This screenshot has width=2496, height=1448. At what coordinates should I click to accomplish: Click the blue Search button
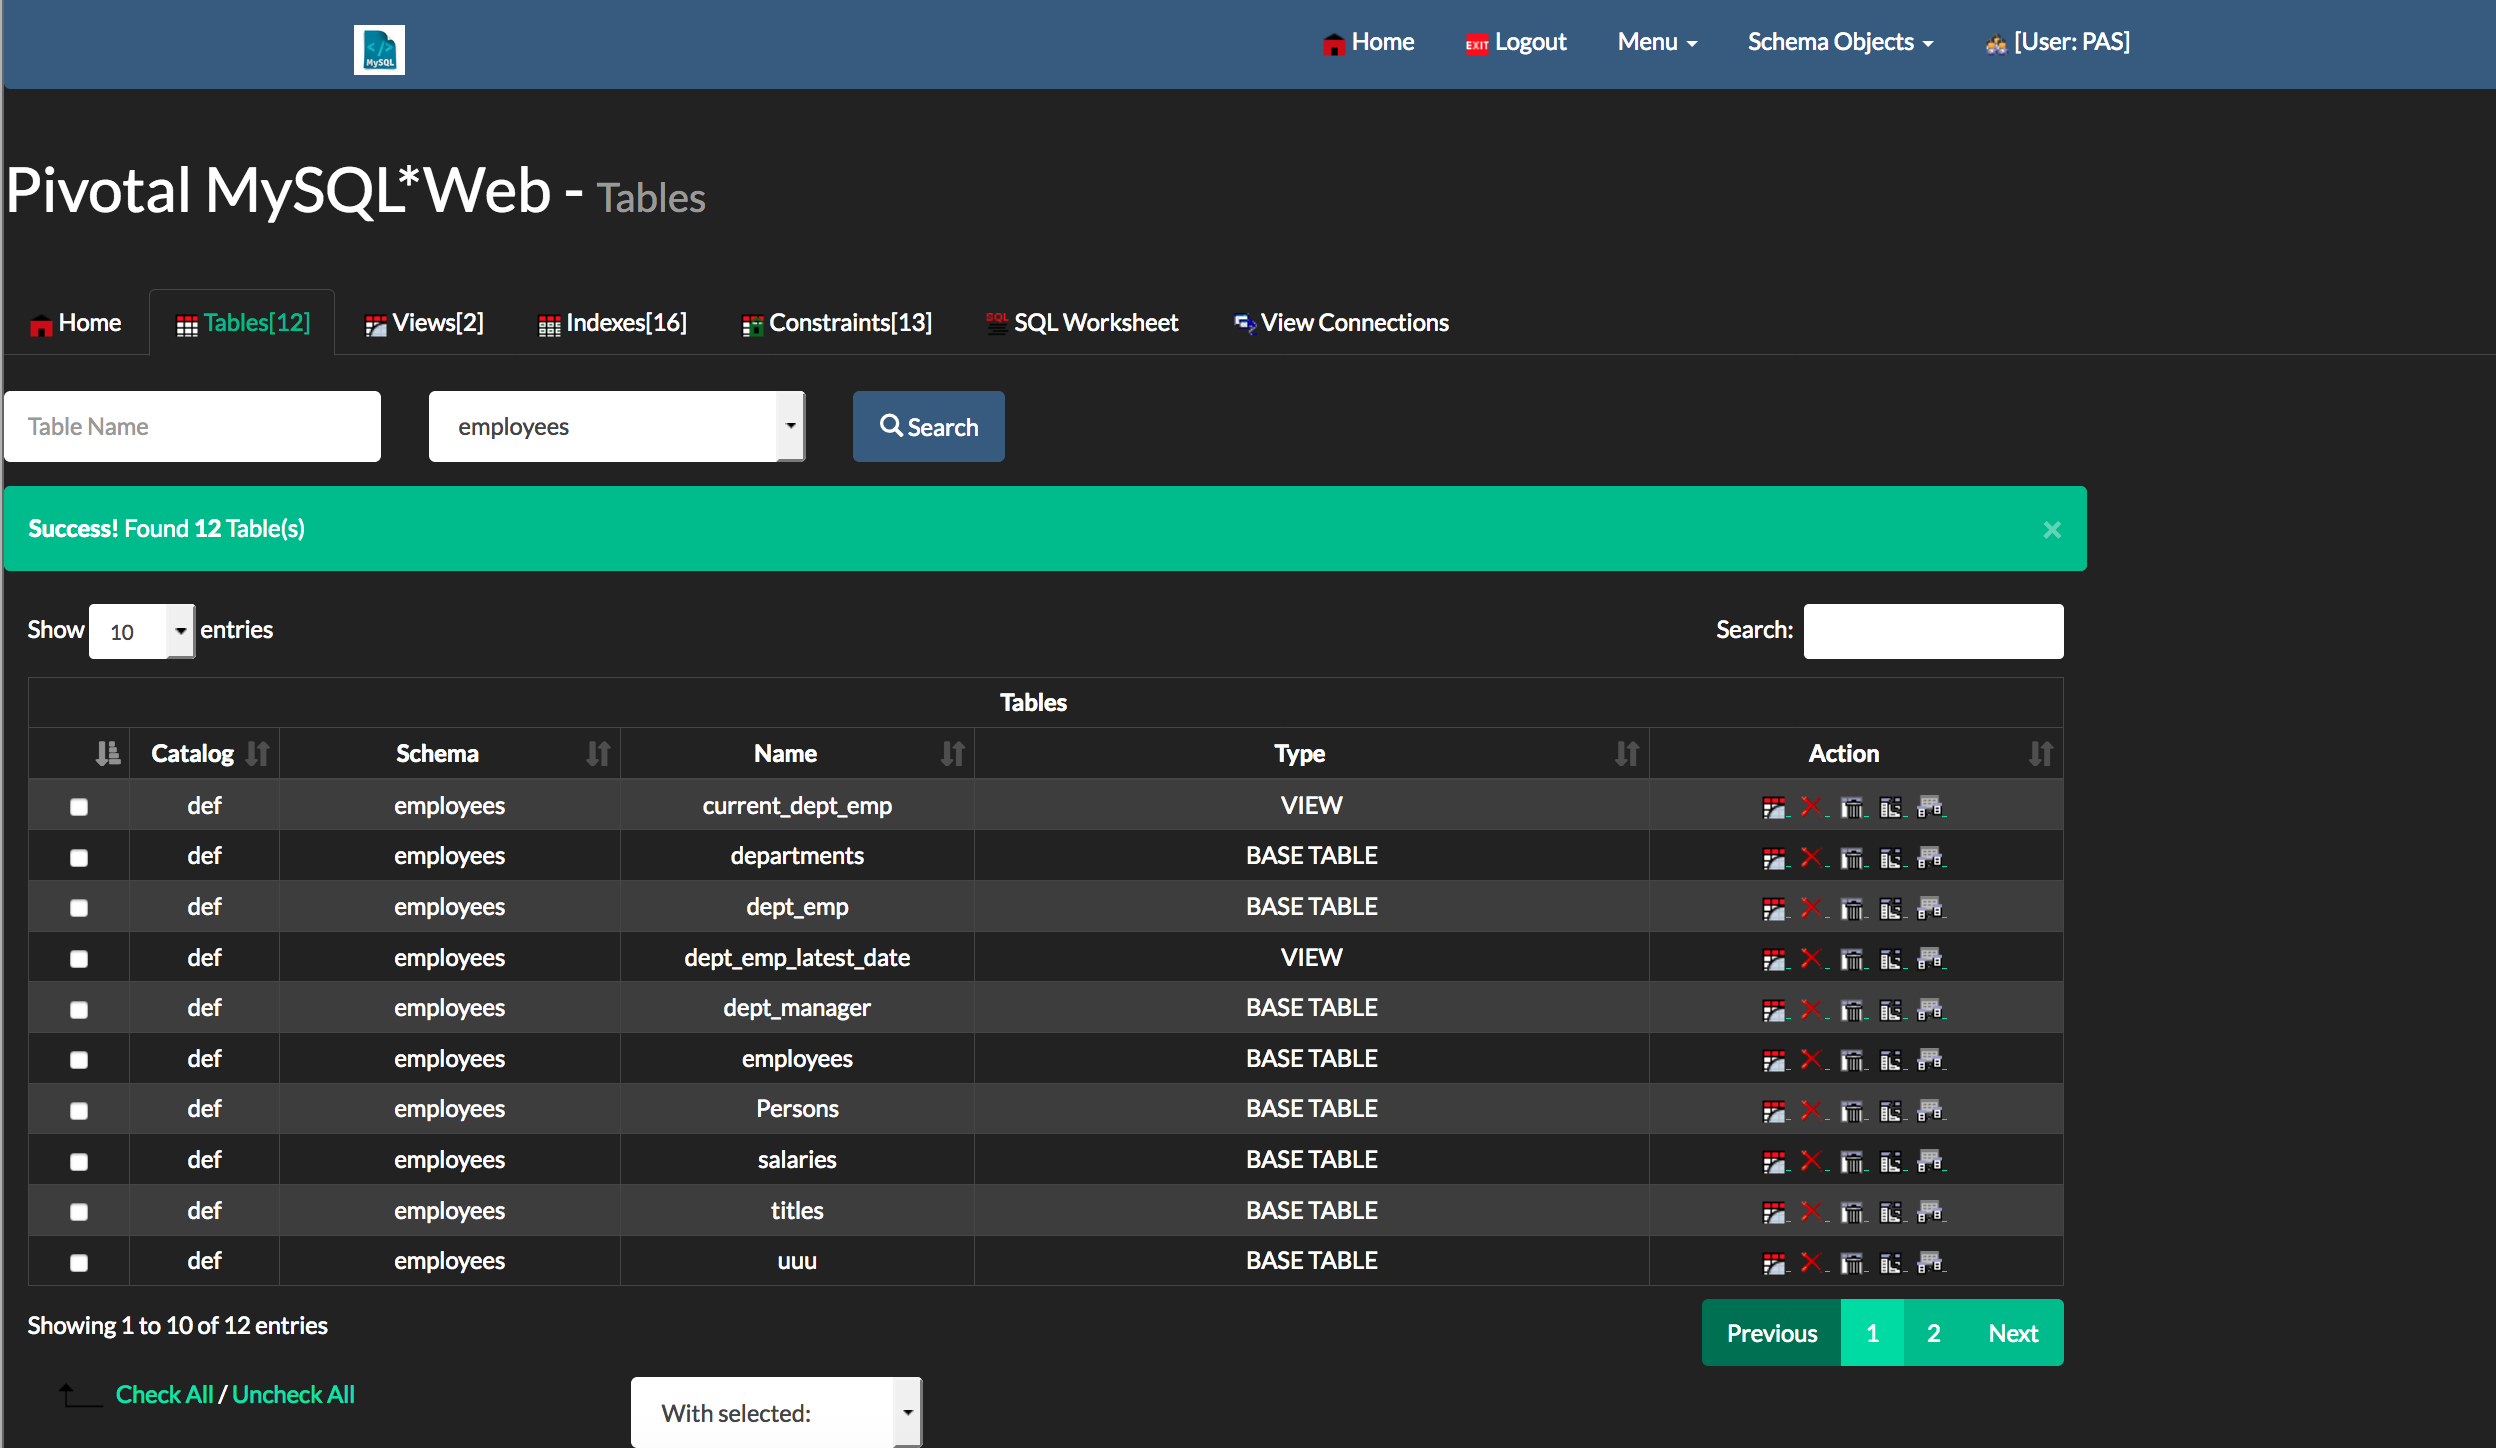929,426
